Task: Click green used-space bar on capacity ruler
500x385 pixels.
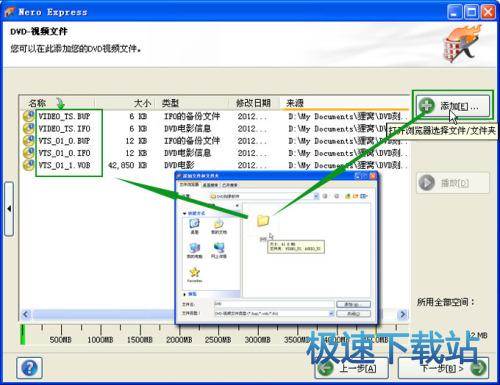Action: click(23, 334)
